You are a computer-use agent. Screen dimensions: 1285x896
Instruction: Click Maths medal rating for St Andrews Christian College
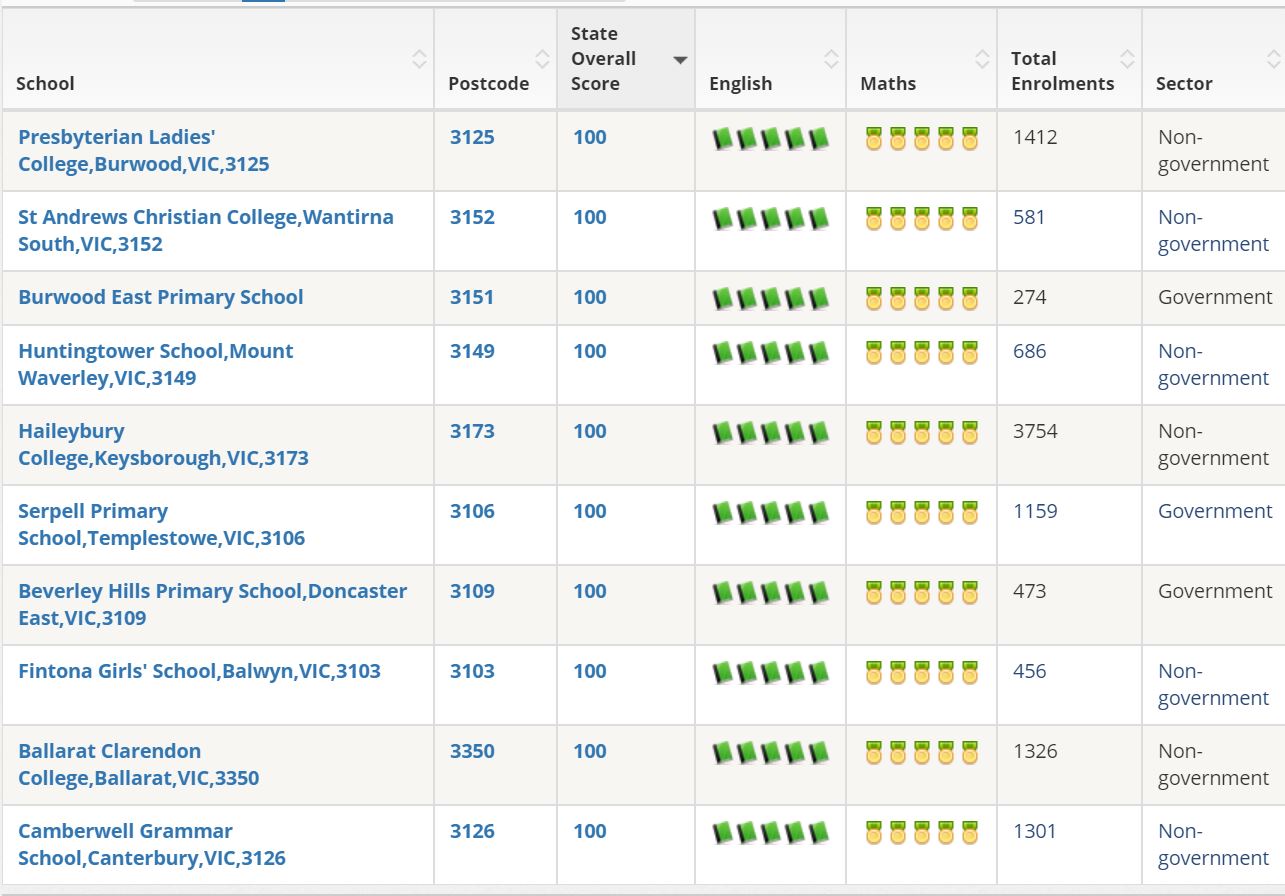921,218
